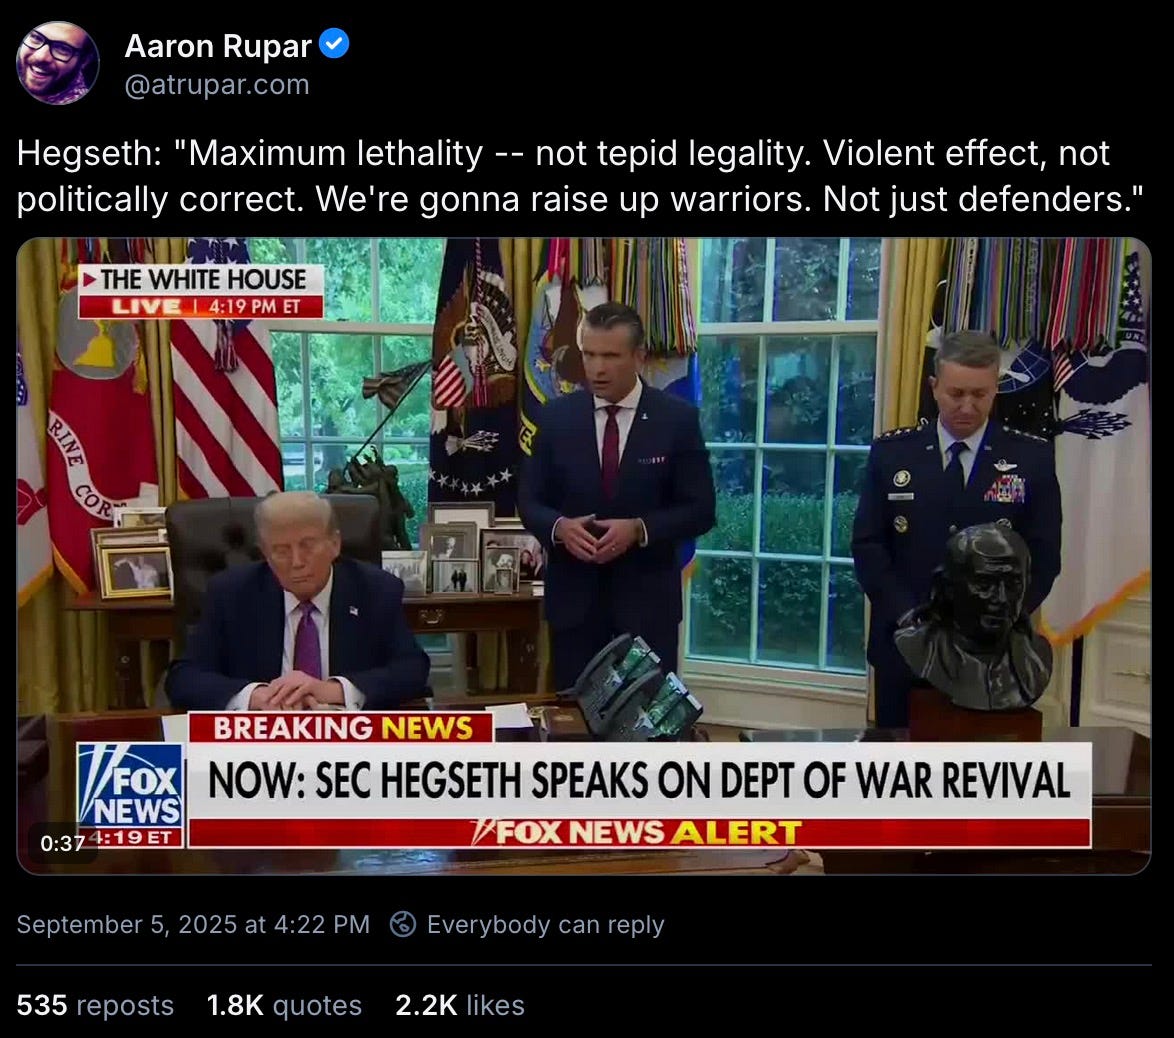Click the Aaron Rupar display name

(218, 46)
